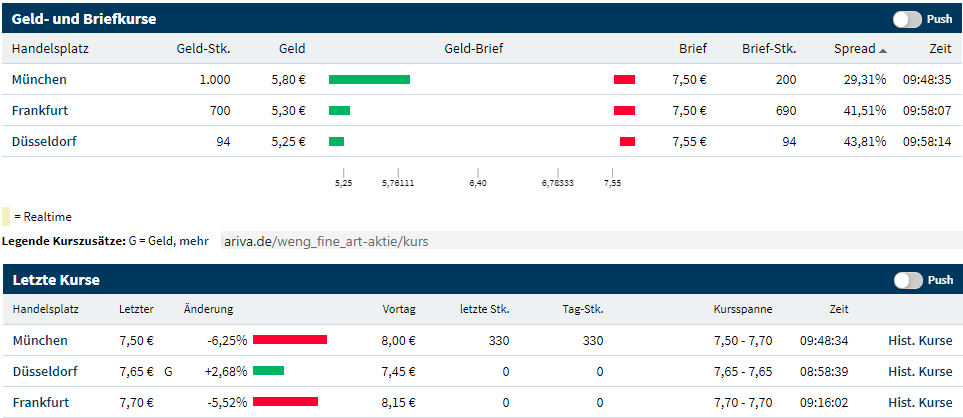This screenshot has height=418, width=963.
Task: Toggle Push switch in Letzte Kurse
Action: [x=908, y=281]
